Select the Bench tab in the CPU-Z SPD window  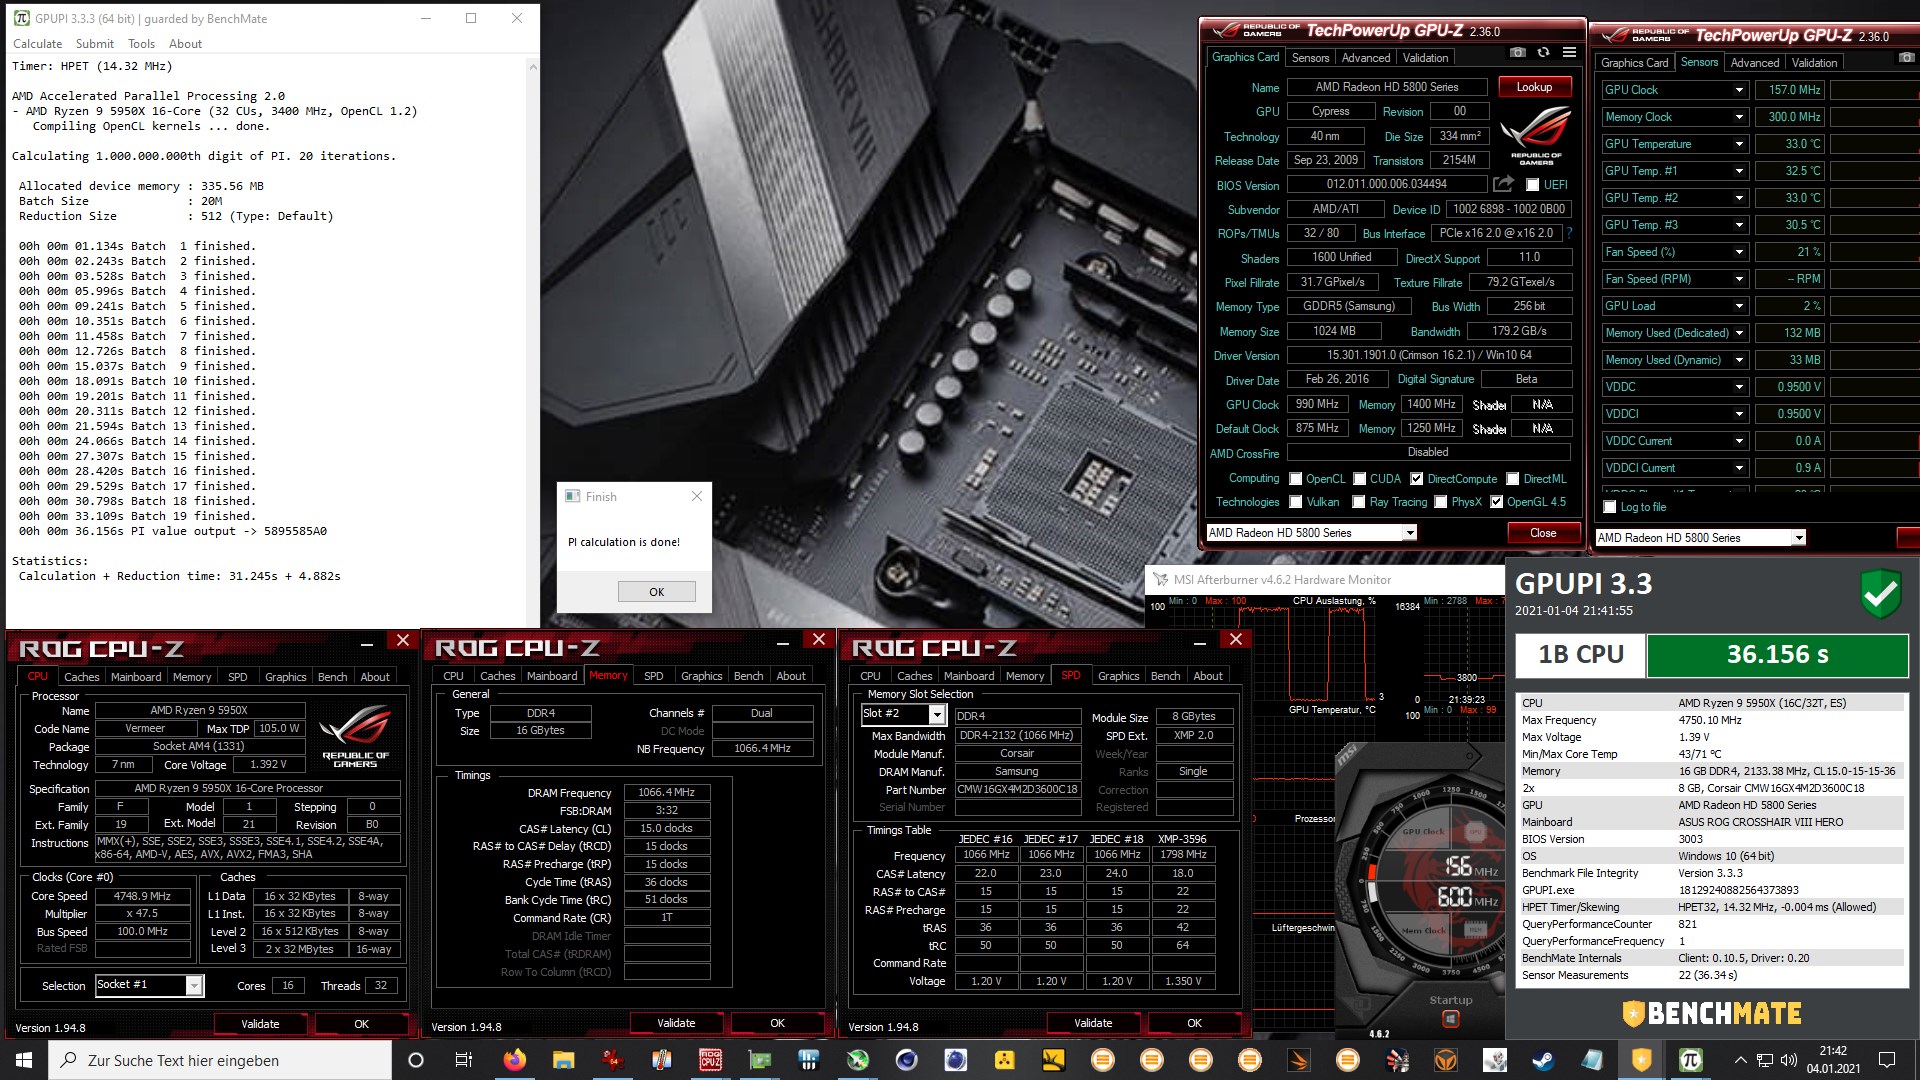pyautogui.click(x=1165, y=677)
